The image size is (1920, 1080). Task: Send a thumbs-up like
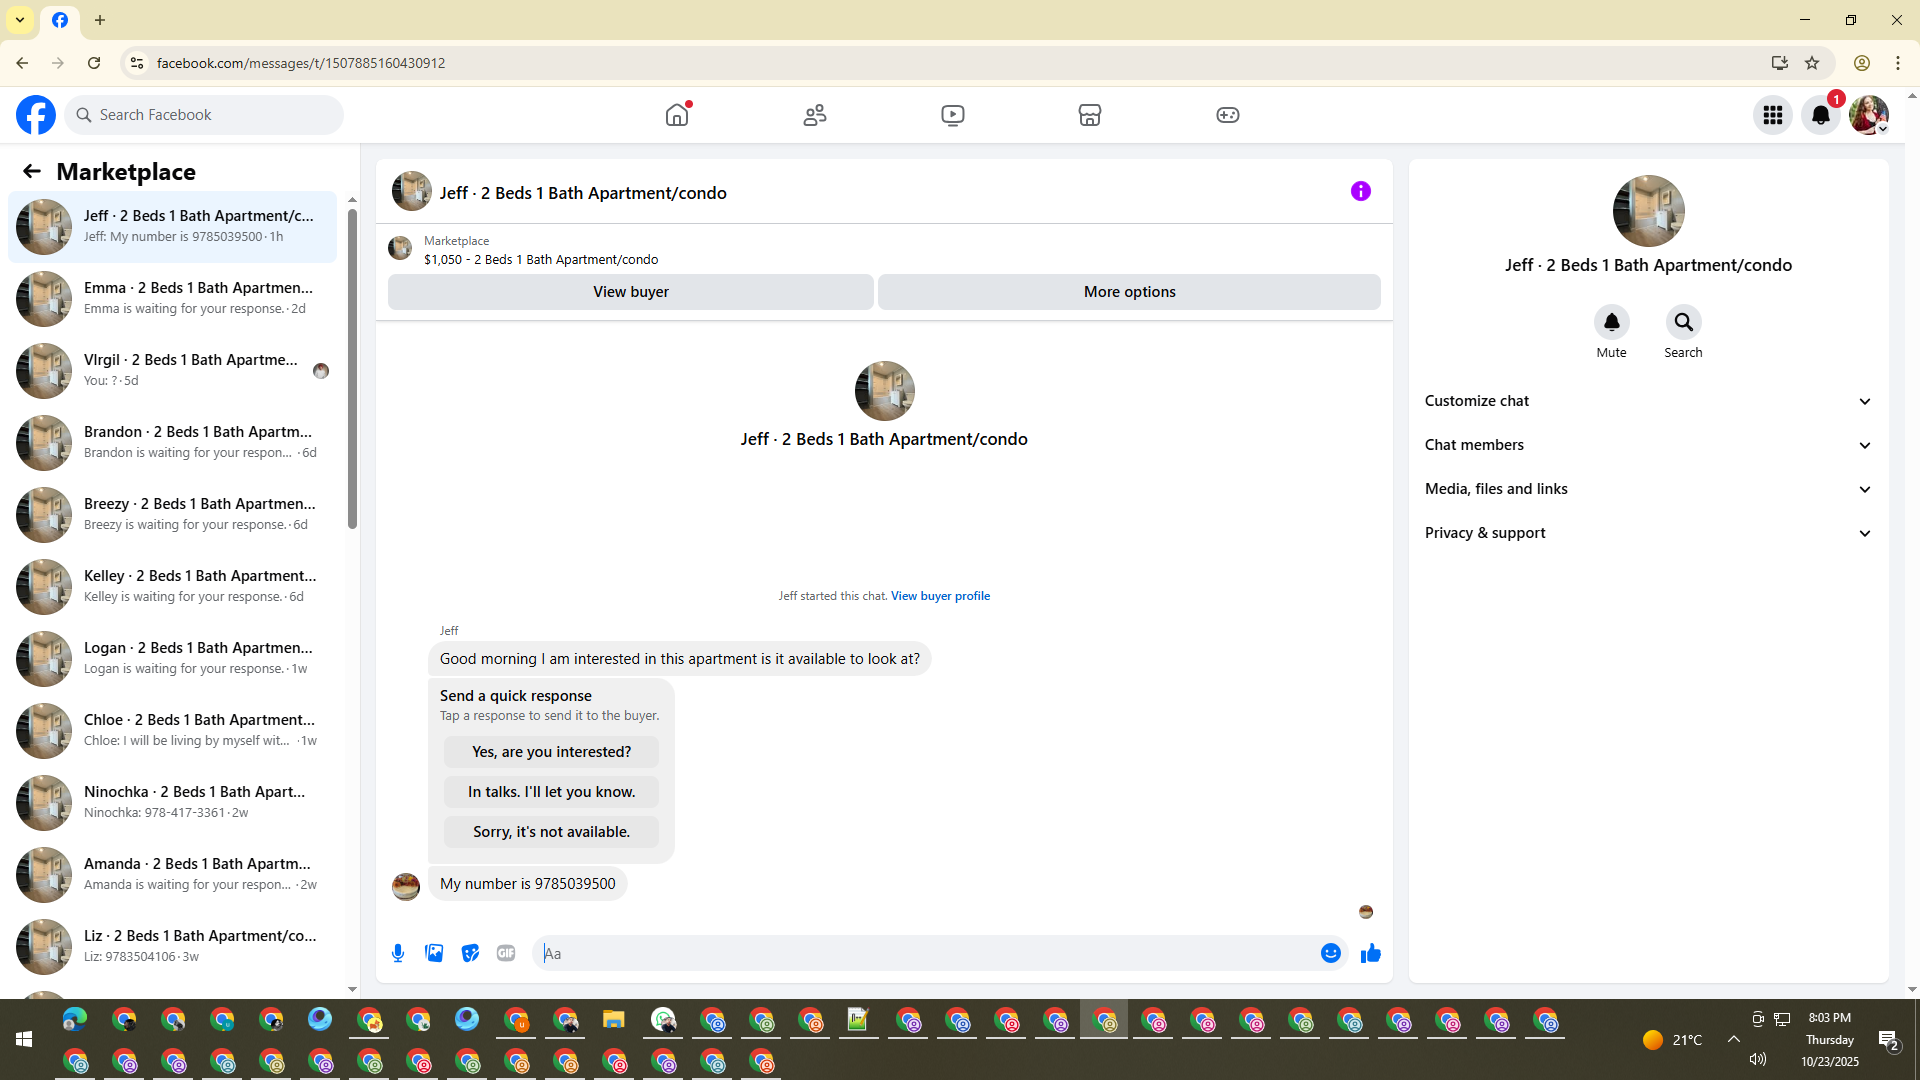(1370, 953)
